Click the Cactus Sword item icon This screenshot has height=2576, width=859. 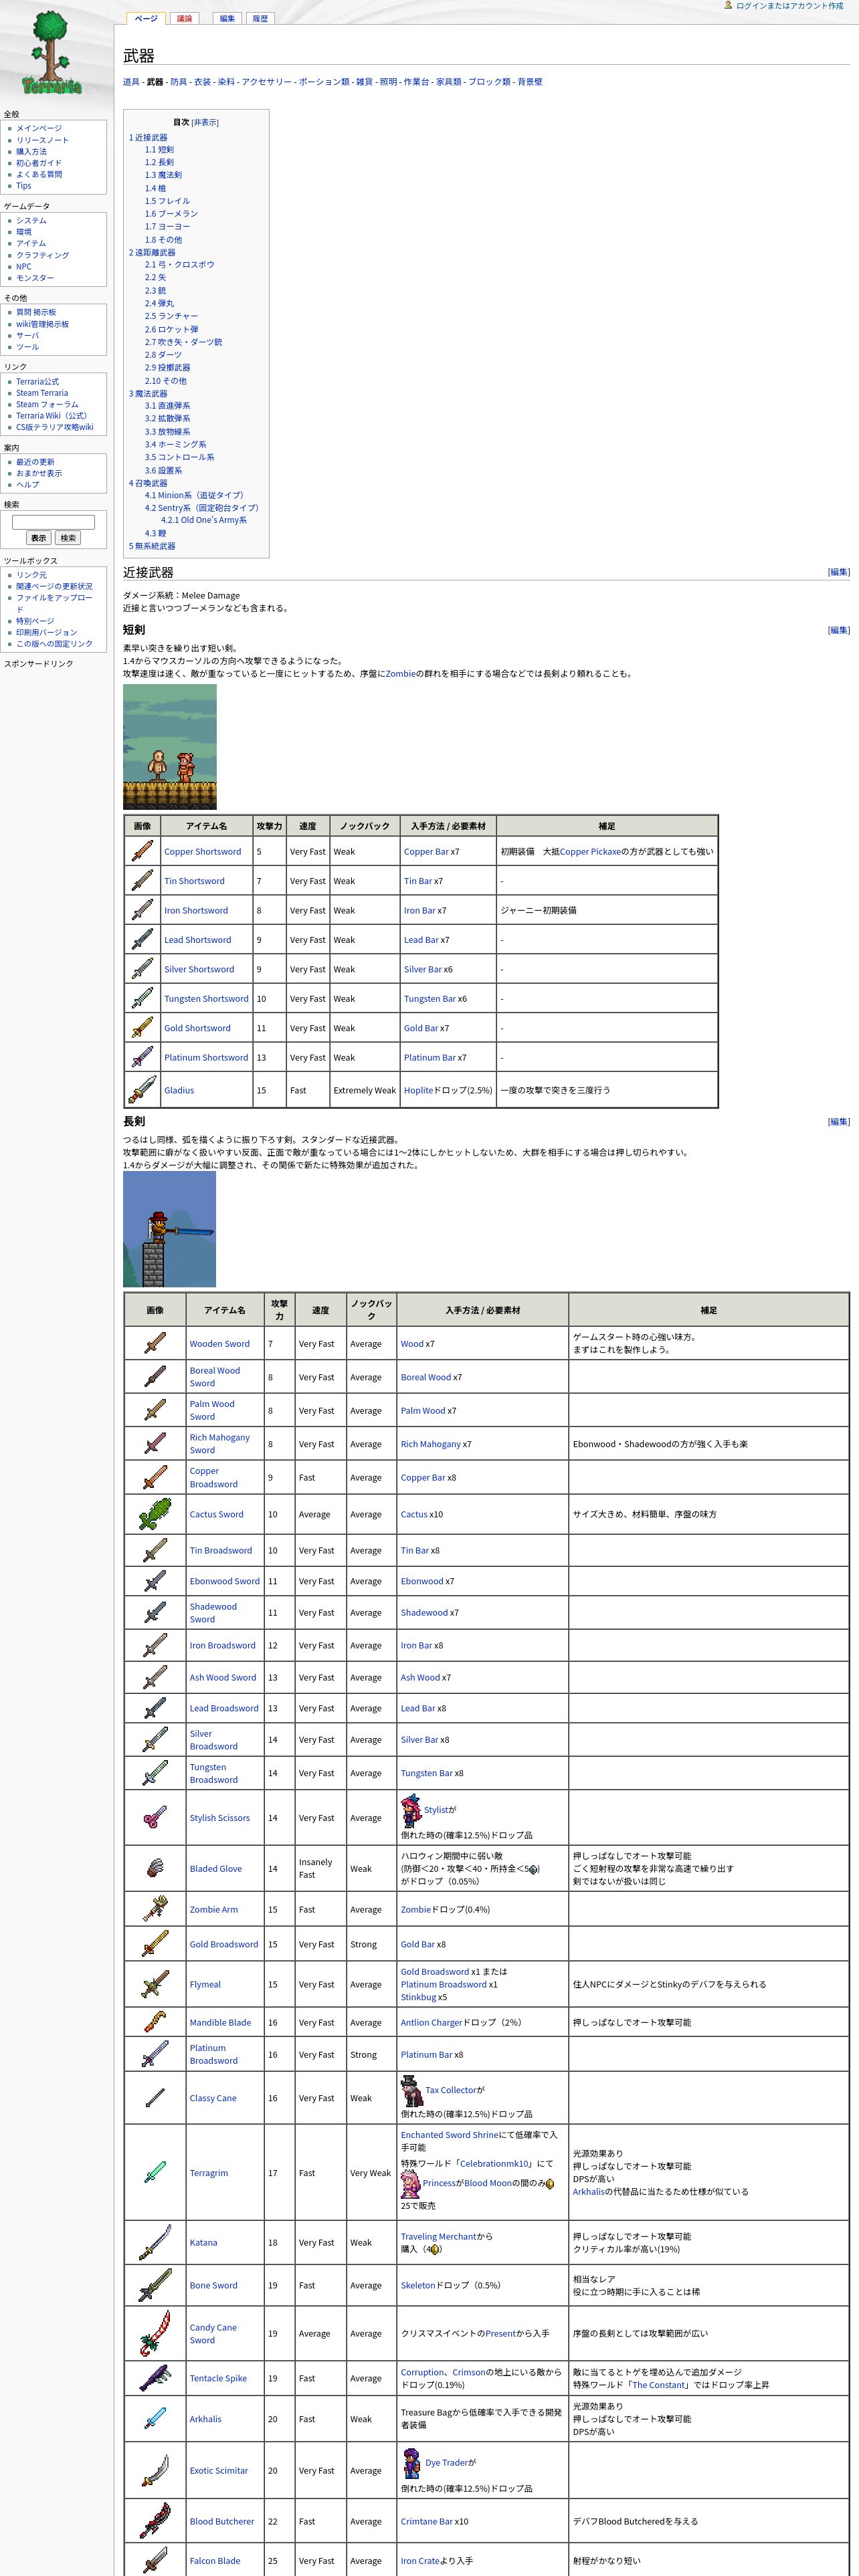[x=155, y=1514]
